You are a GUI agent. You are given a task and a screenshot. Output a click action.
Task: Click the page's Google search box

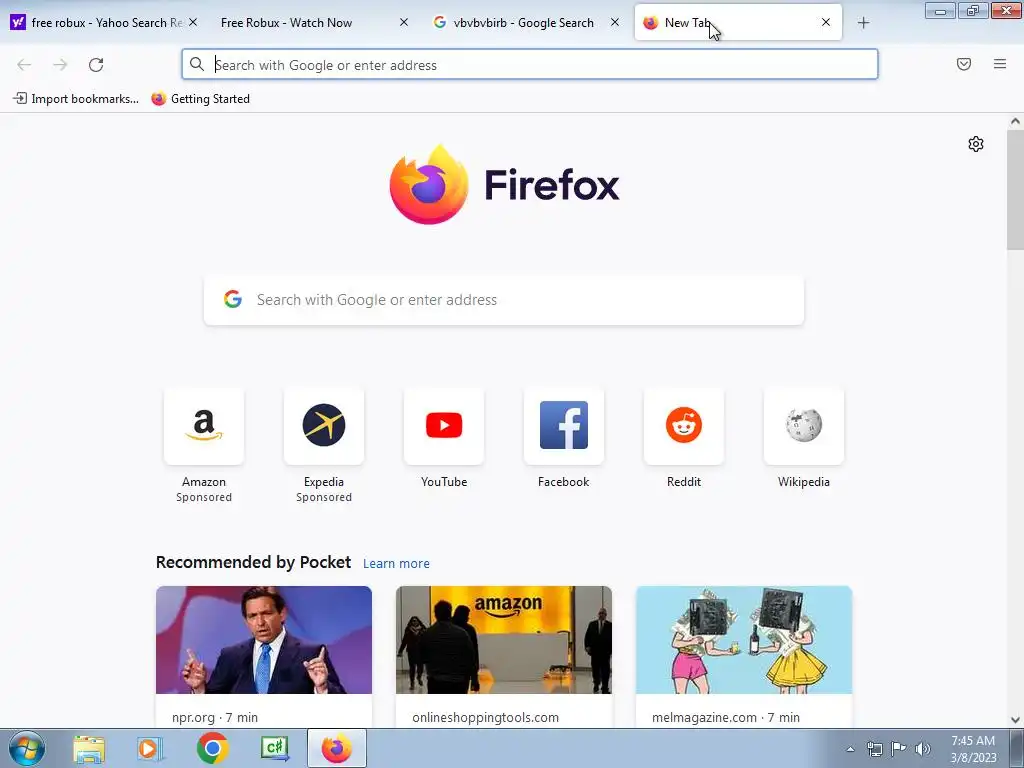click(x=504, y=300)
